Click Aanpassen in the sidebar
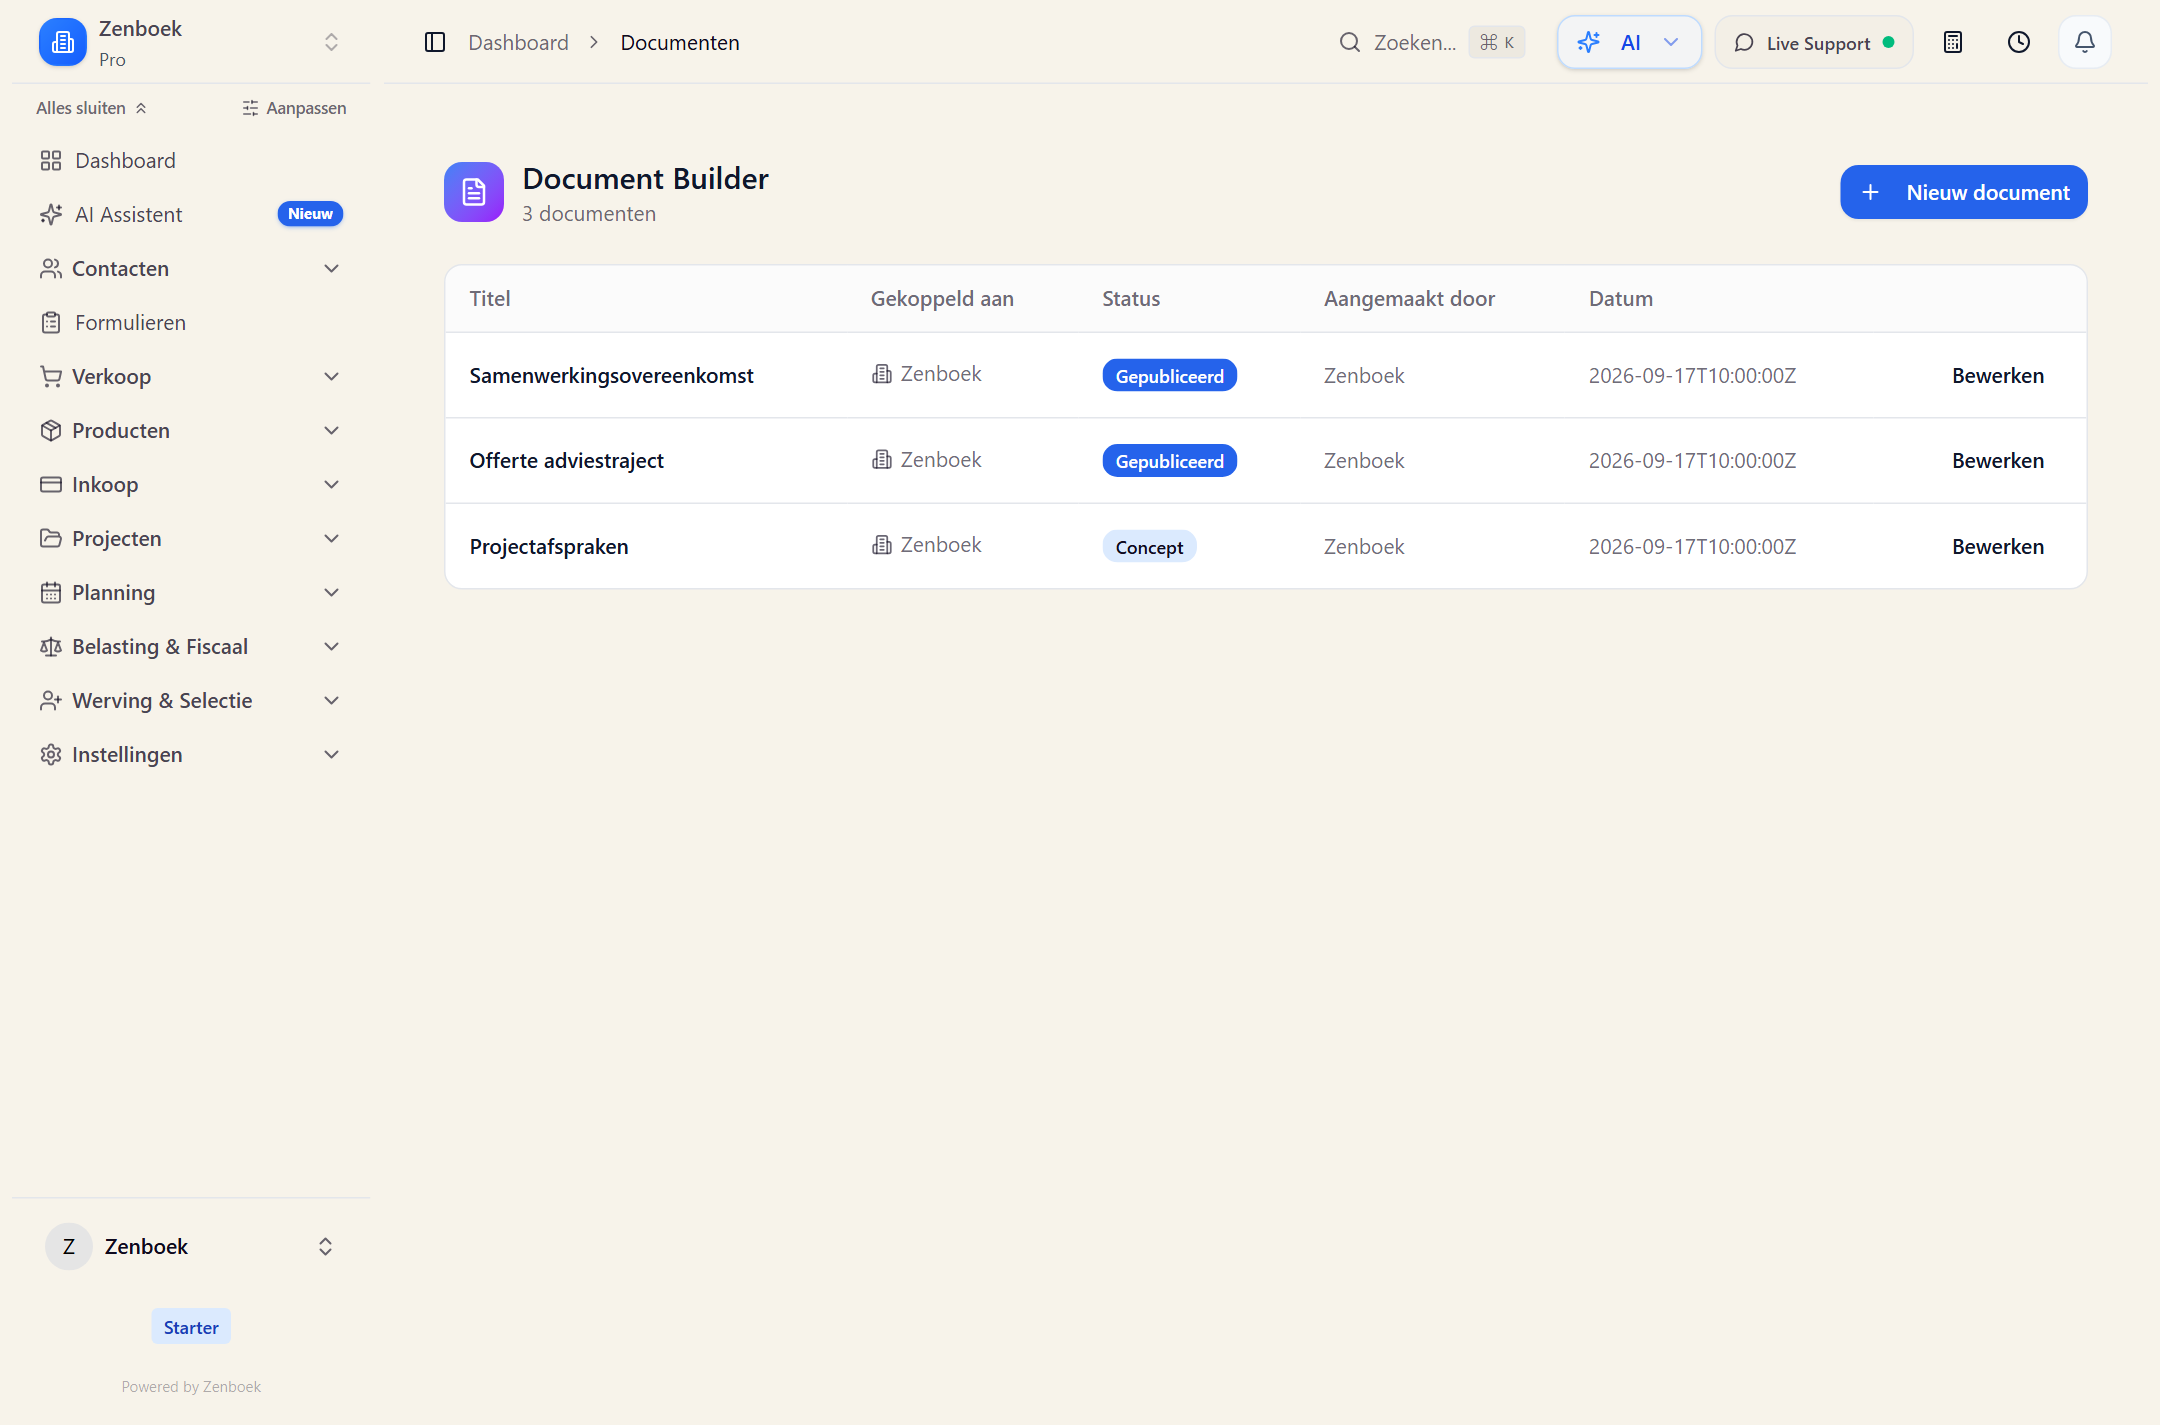 [x=294, y=108]
